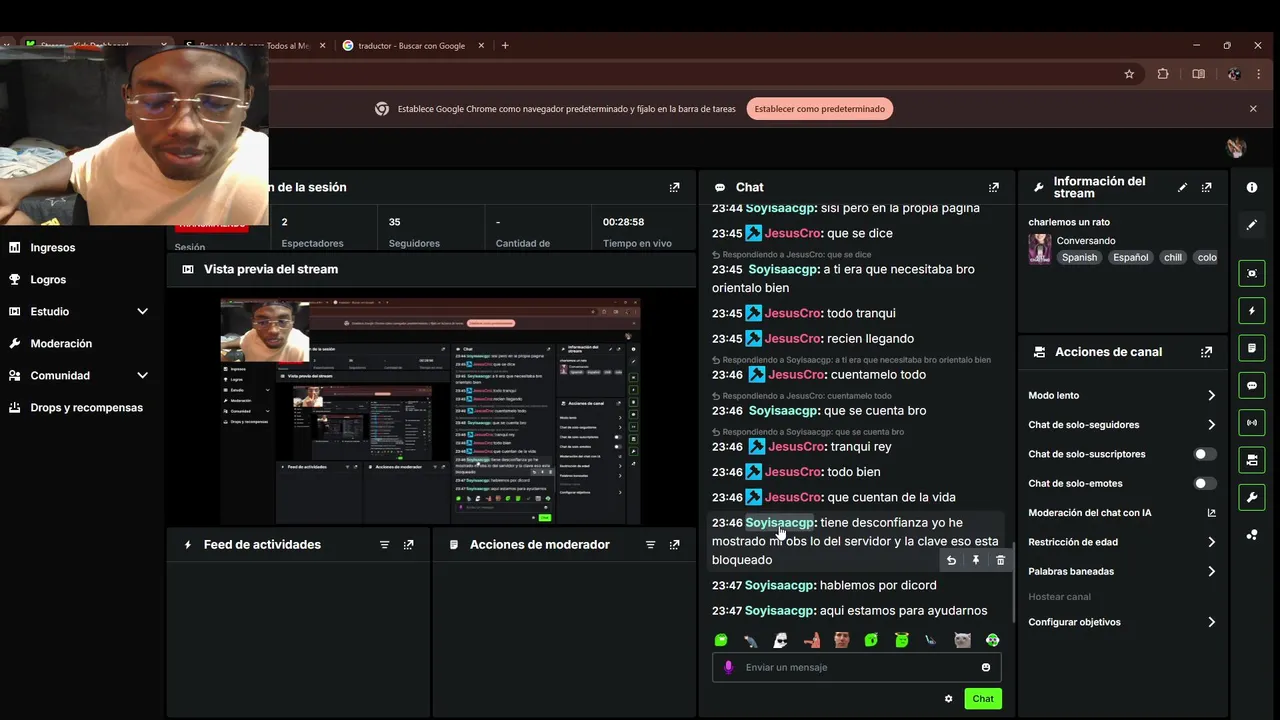This screenshot has width=1280, height=720.
Task: Open filter for Feed de actividades
Action: pyautogui.click(x=384, y=545)
